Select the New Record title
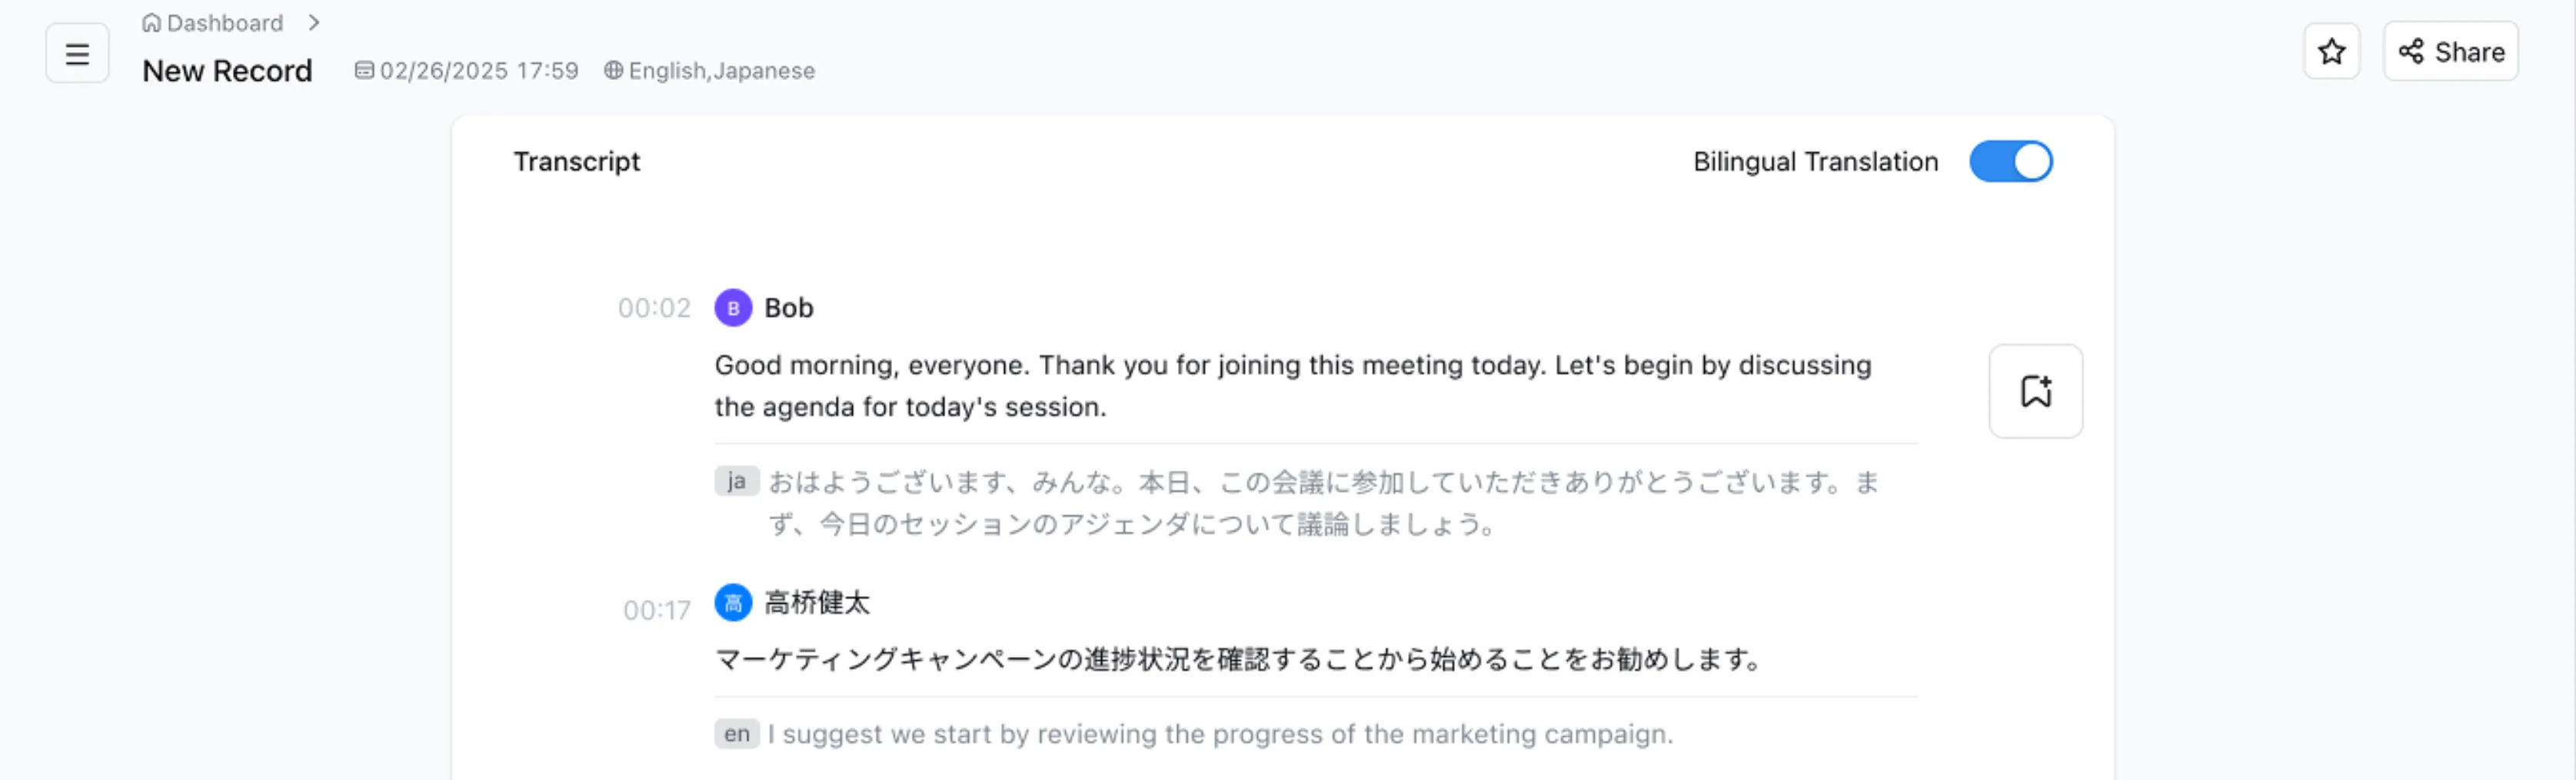Viewport: 2576px width, 780px height. (227, 70)
